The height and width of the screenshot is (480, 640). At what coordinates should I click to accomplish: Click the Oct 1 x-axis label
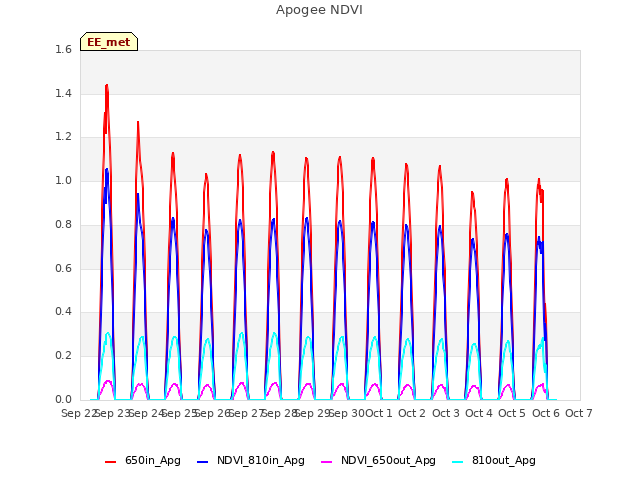point(379,413)
